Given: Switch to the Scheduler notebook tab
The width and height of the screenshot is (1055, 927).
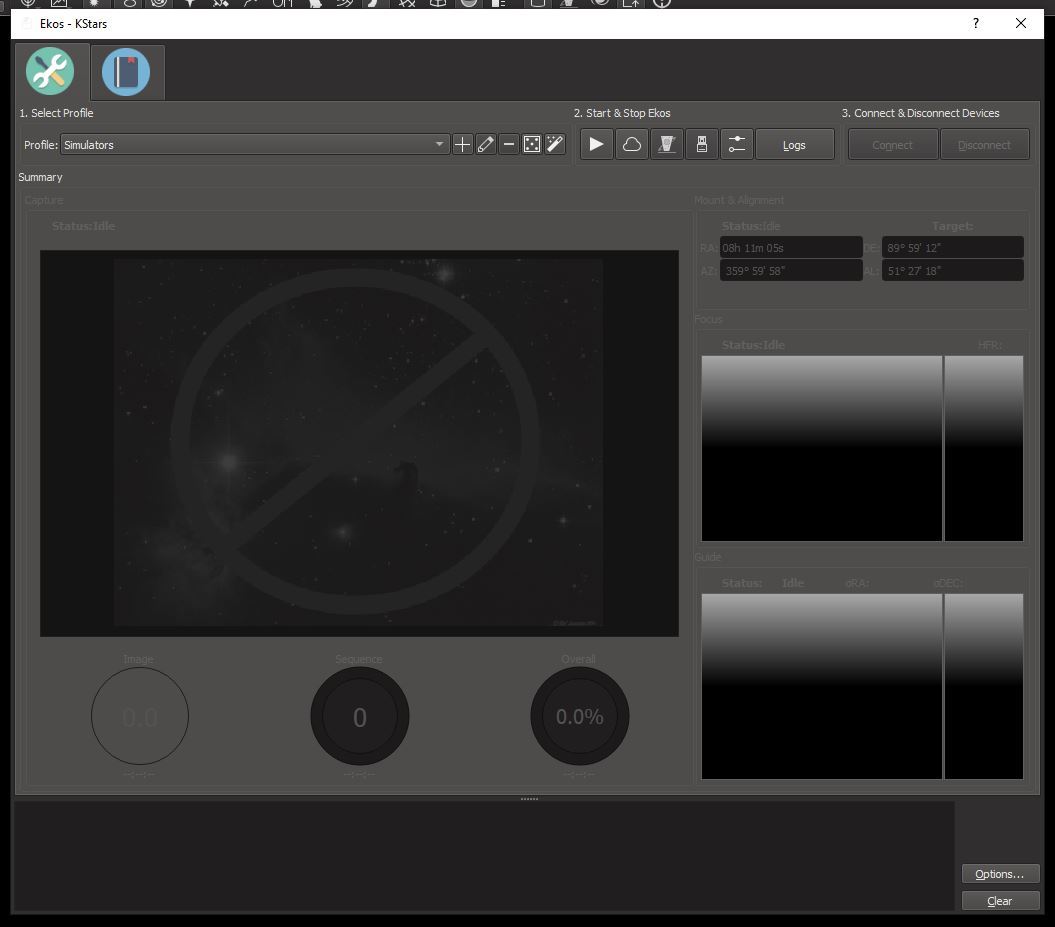Looking at the screenshot, I should pos(126,72).
